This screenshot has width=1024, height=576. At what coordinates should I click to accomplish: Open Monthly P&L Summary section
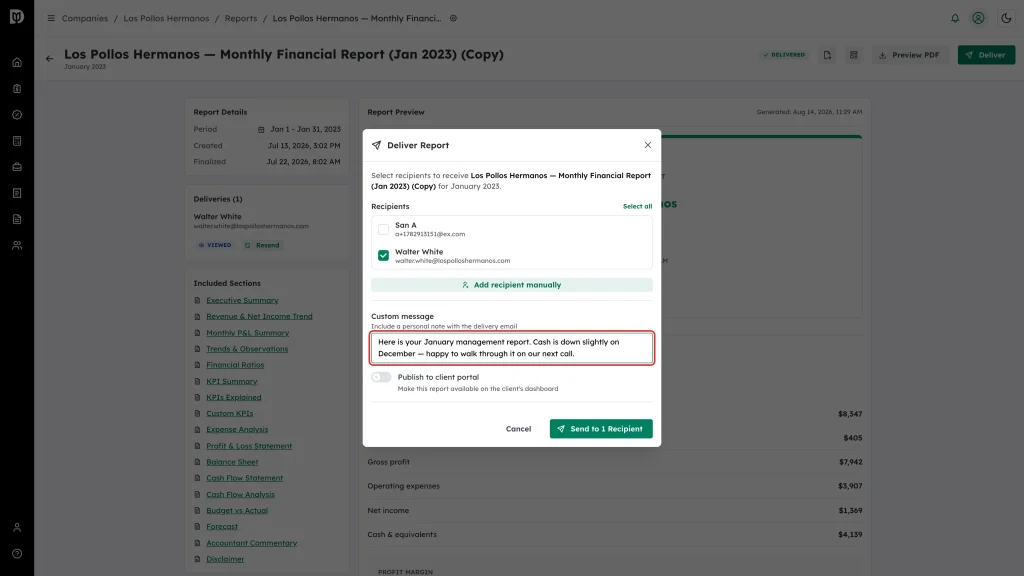point(248,332)
